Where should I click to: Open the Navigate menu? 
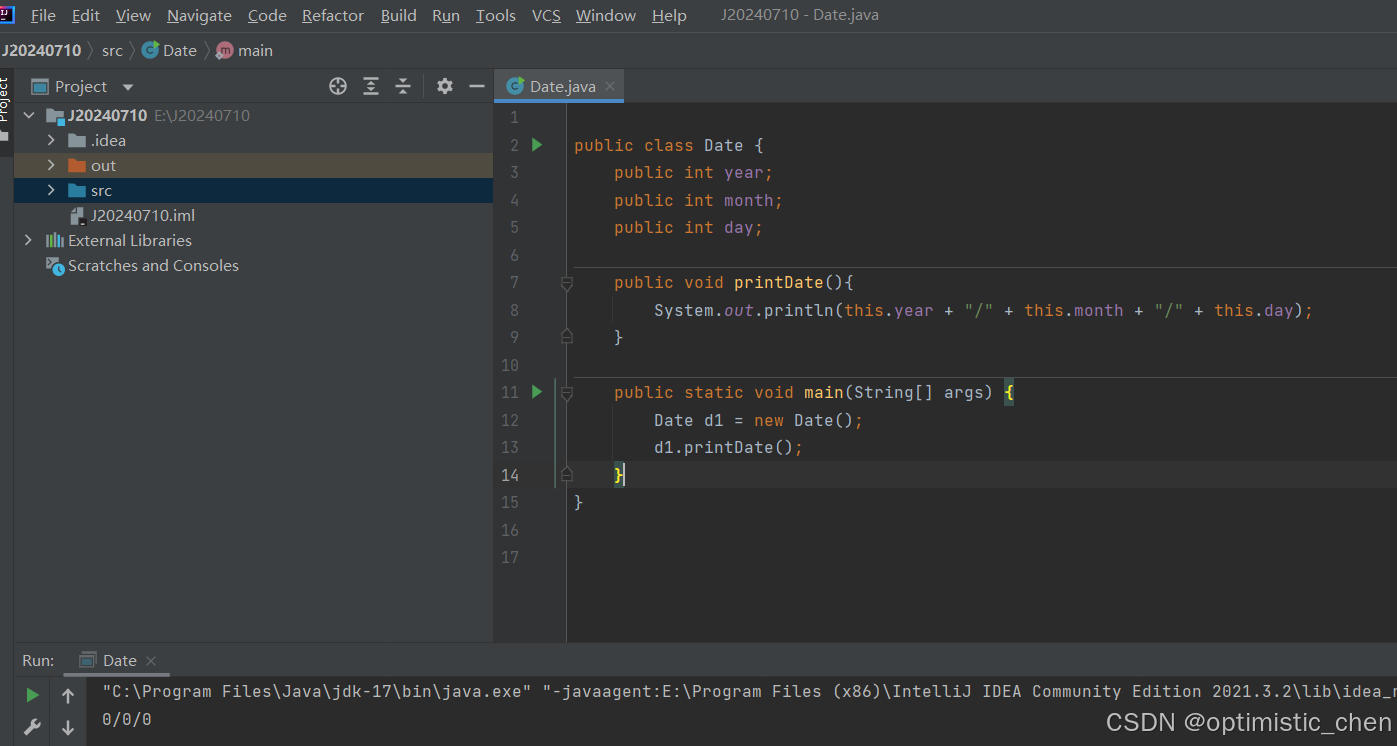point(199,16)
